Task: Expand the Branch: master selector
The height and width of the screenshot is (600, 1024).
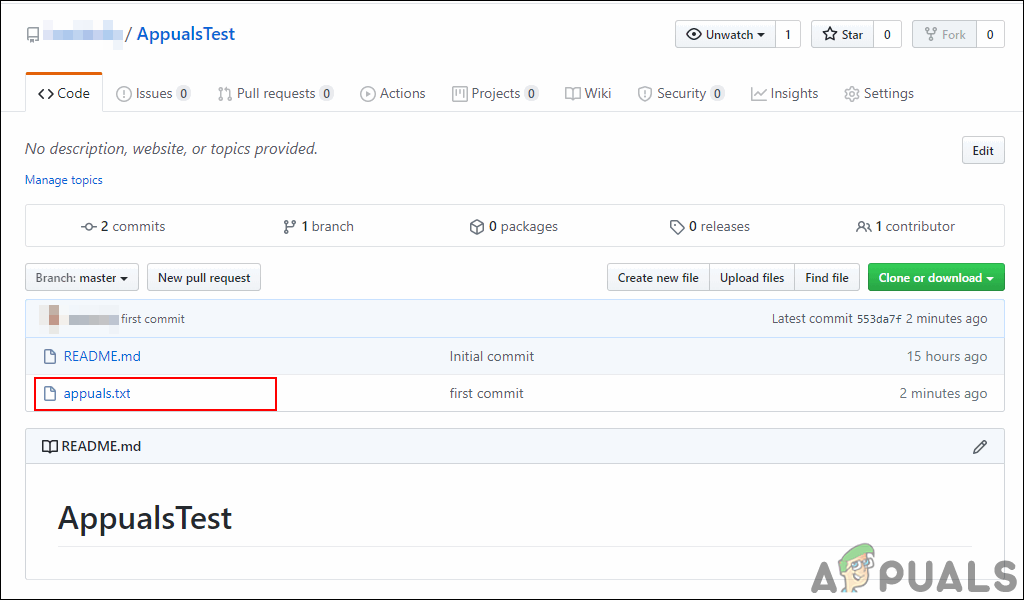Action: coord(82,278)
